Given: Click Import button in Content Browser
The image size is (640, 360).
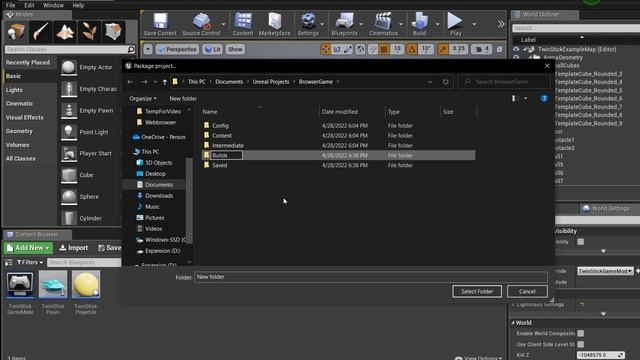Looking at the screenshot, I should 73,248.
